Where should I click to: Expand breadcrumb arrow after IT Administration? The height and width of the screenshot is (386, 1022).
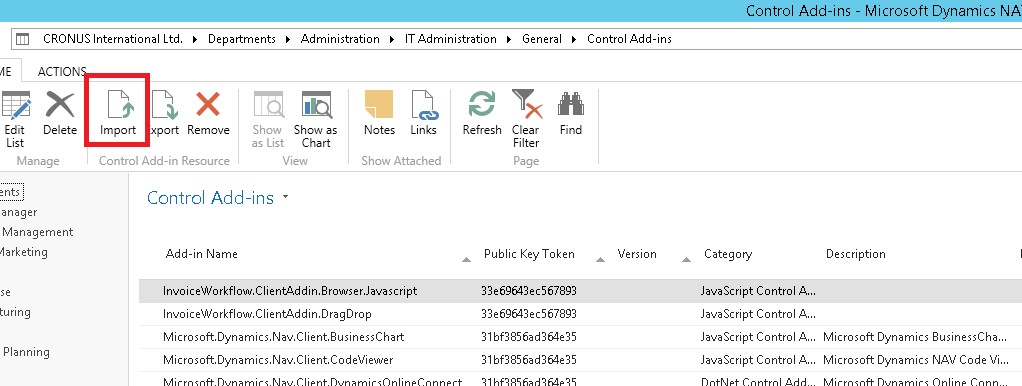tap(510, 39)
